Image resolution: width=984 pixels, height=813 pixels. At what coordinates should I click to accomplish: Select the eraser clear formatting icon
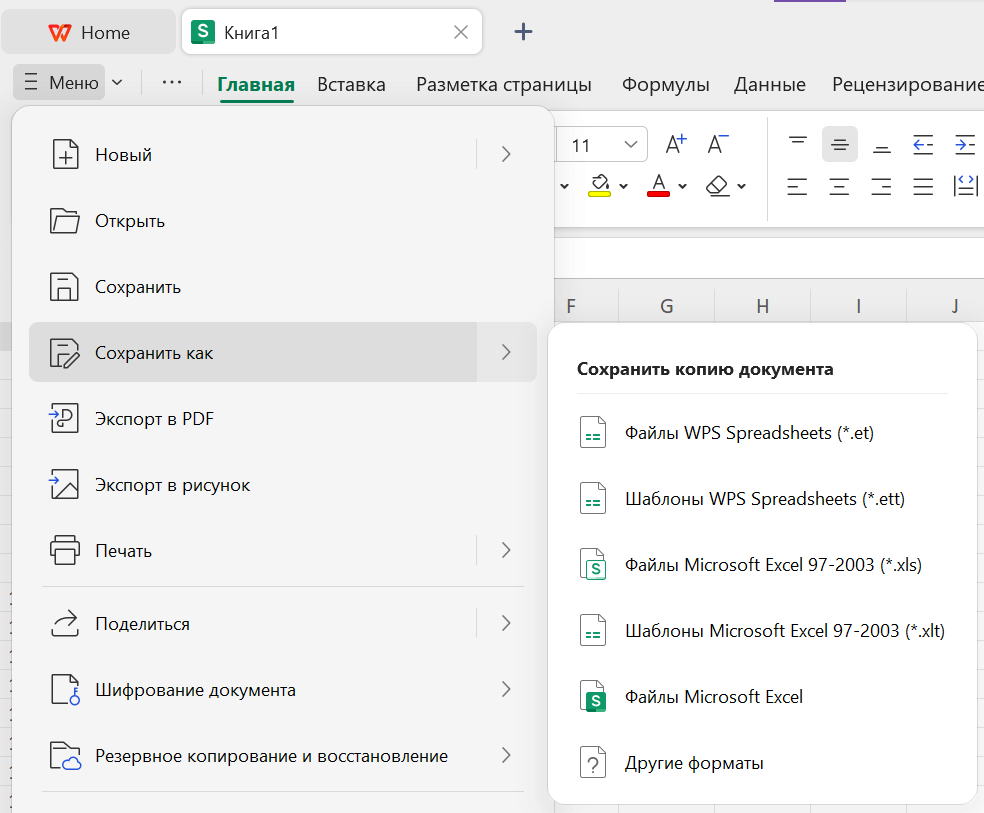tap(717, 186)
